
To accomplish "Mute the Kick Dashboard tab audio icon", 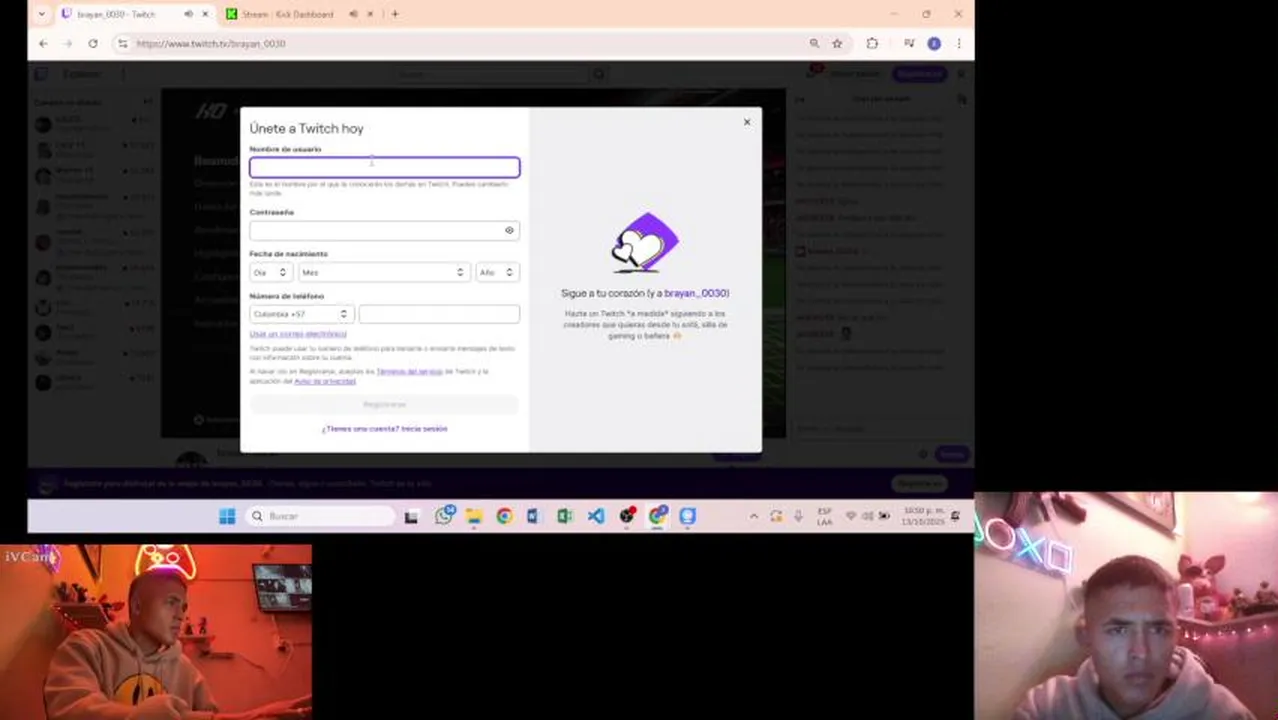I will tap(353, 14).
